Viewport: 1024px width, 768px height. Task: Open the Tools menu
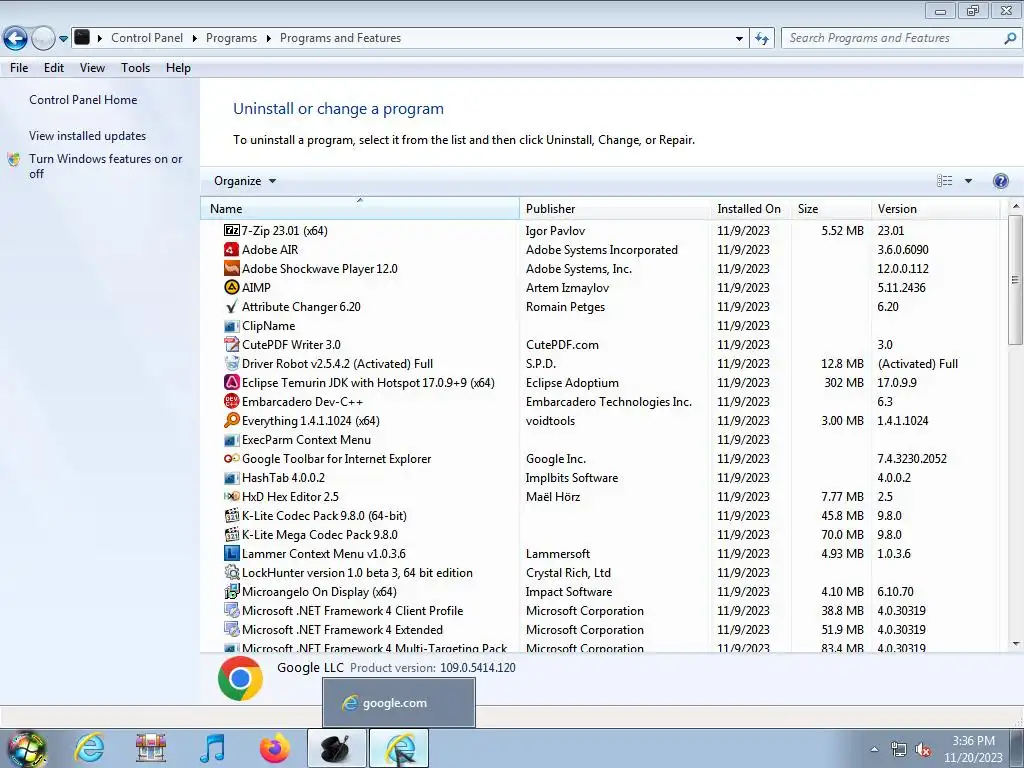pos(135,68)
